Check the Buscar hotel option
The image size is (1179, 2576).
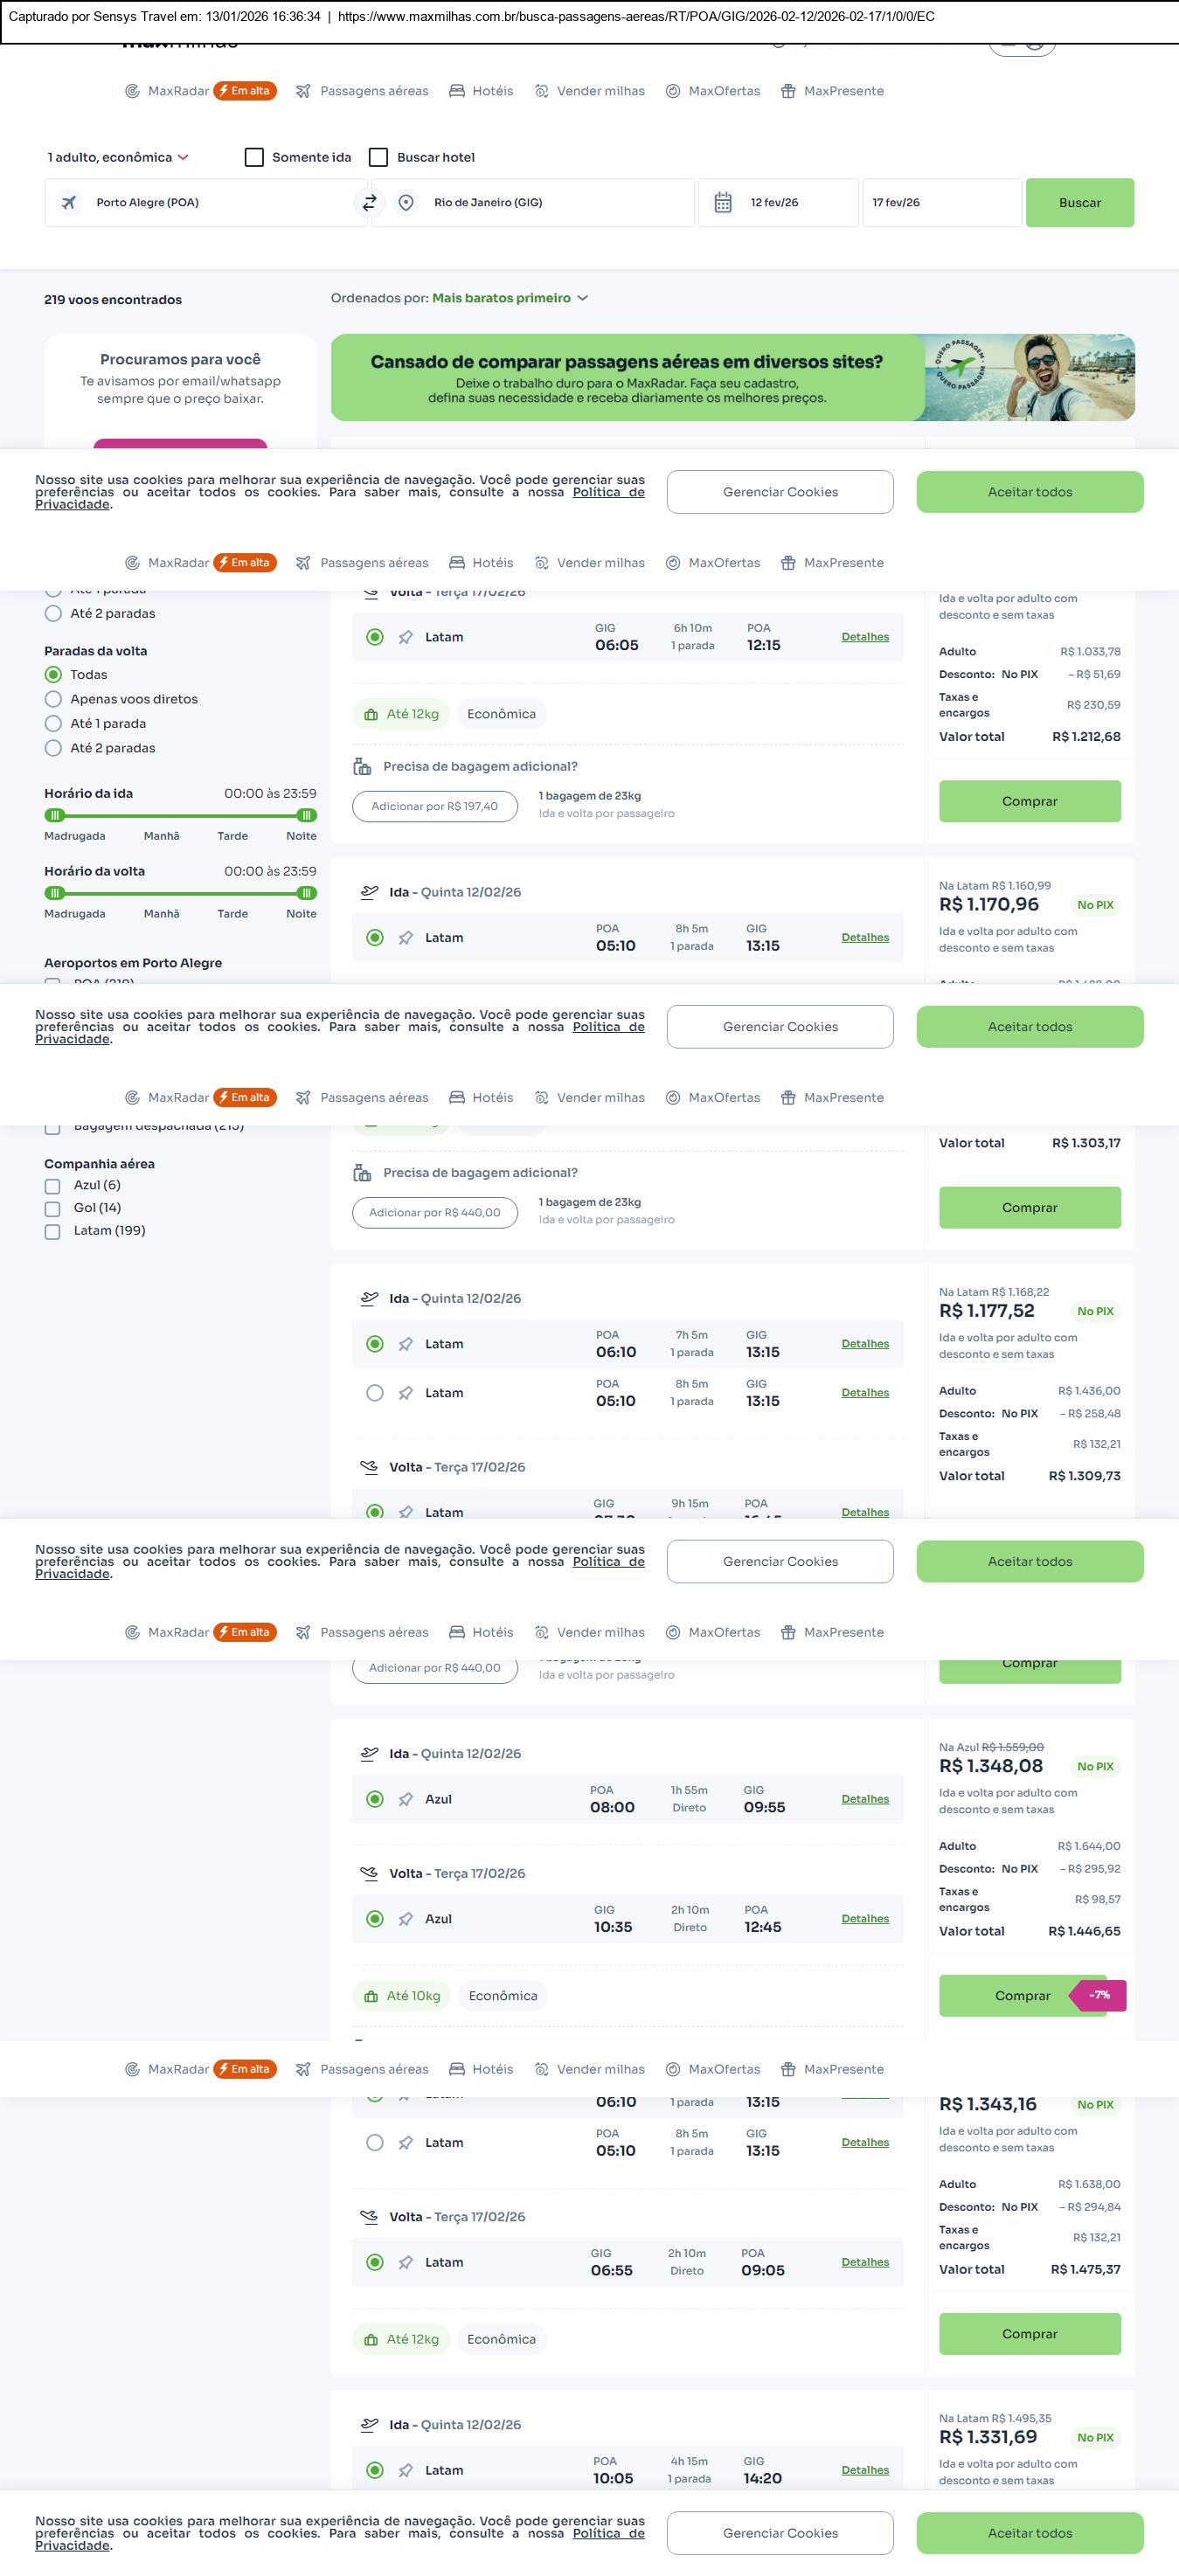tap(379, 158)
